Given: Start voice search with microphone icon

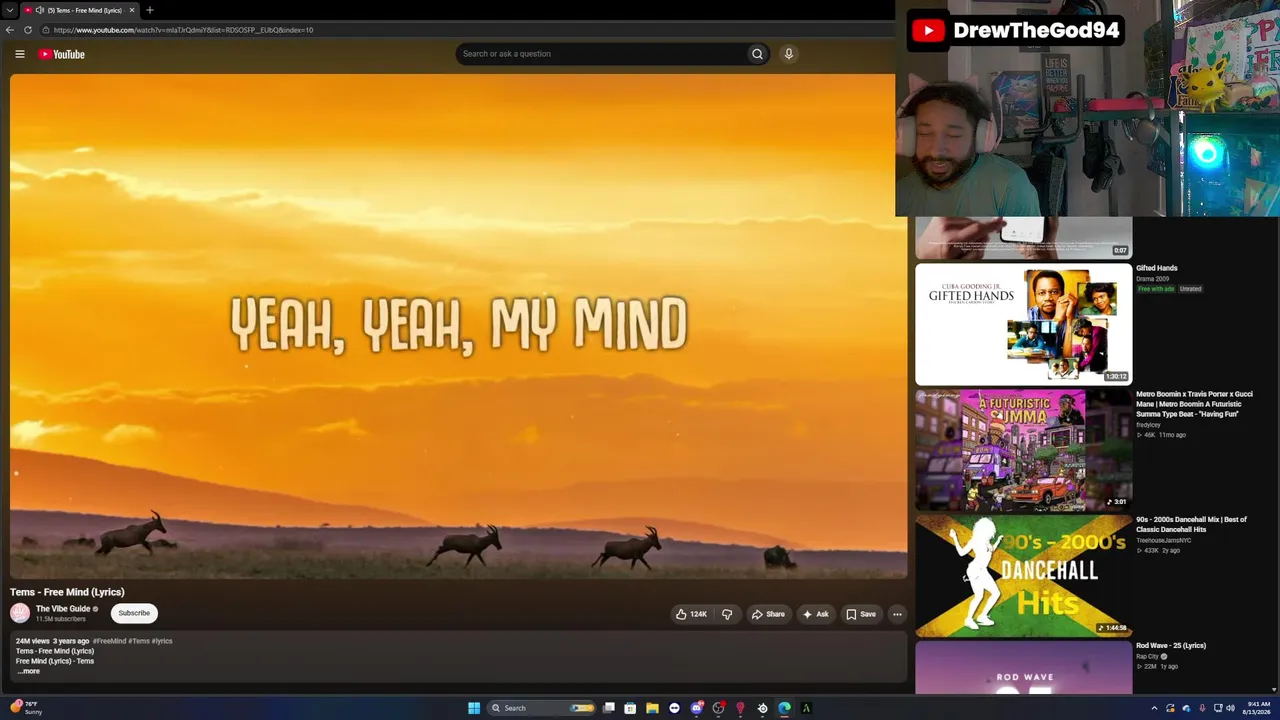Looking at the screenshot, I should [789, 54].
